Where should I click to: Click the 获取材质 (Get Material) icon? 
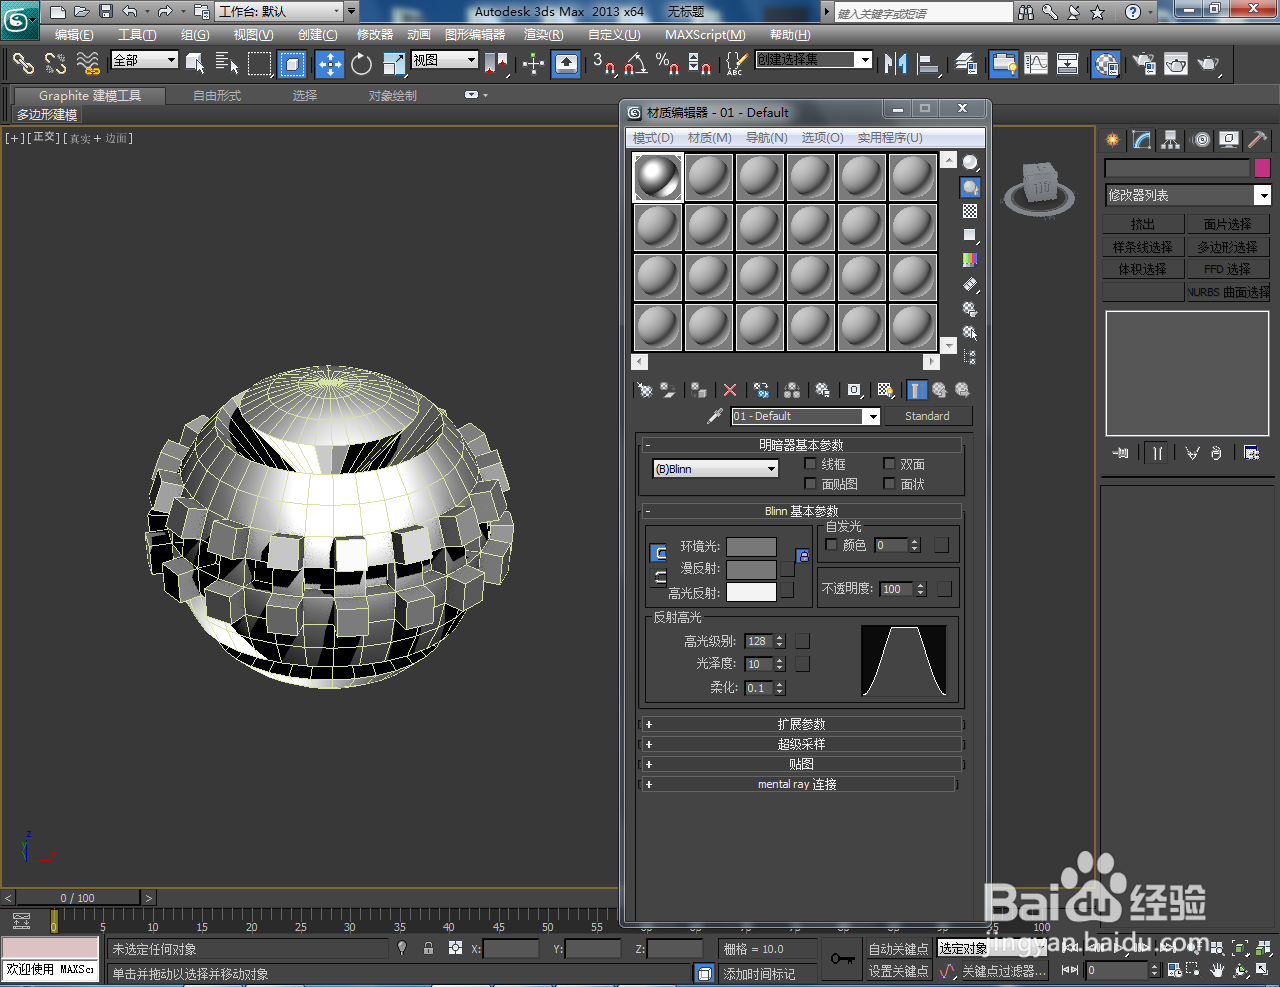pyautogui.click(x=645, y=390)
